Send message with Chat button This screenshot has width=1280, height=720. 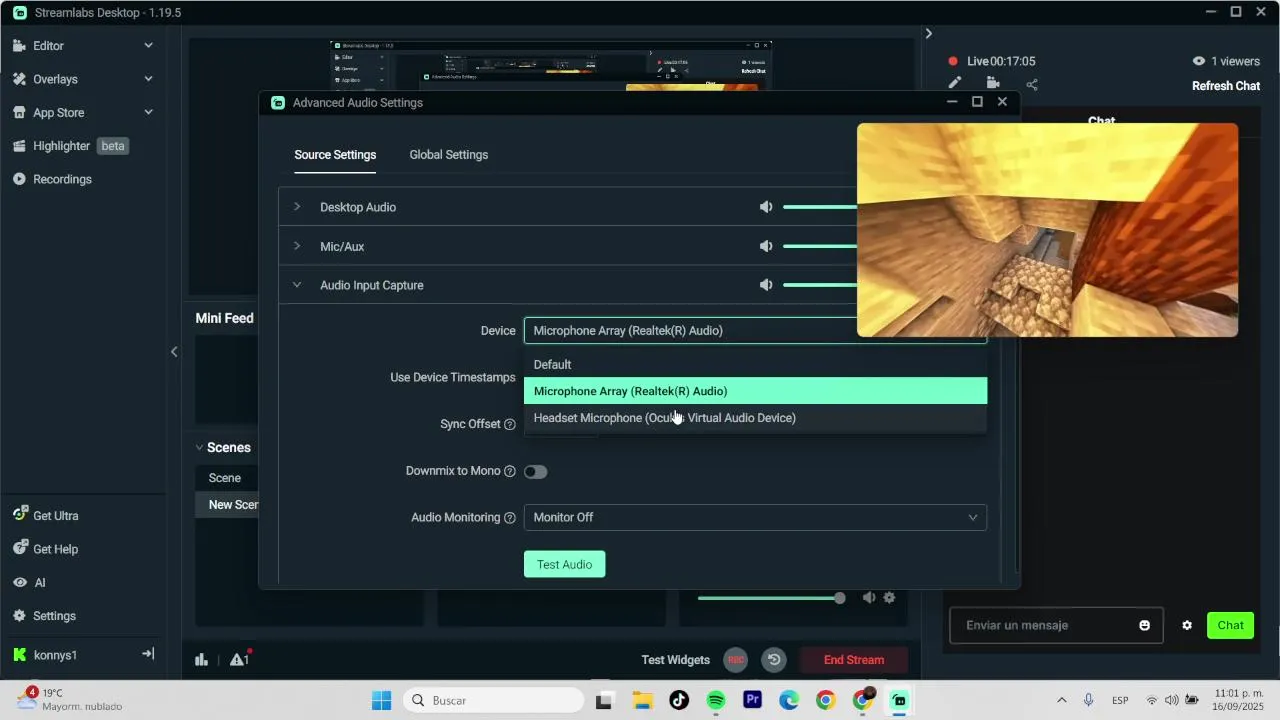pos(1230,625)
